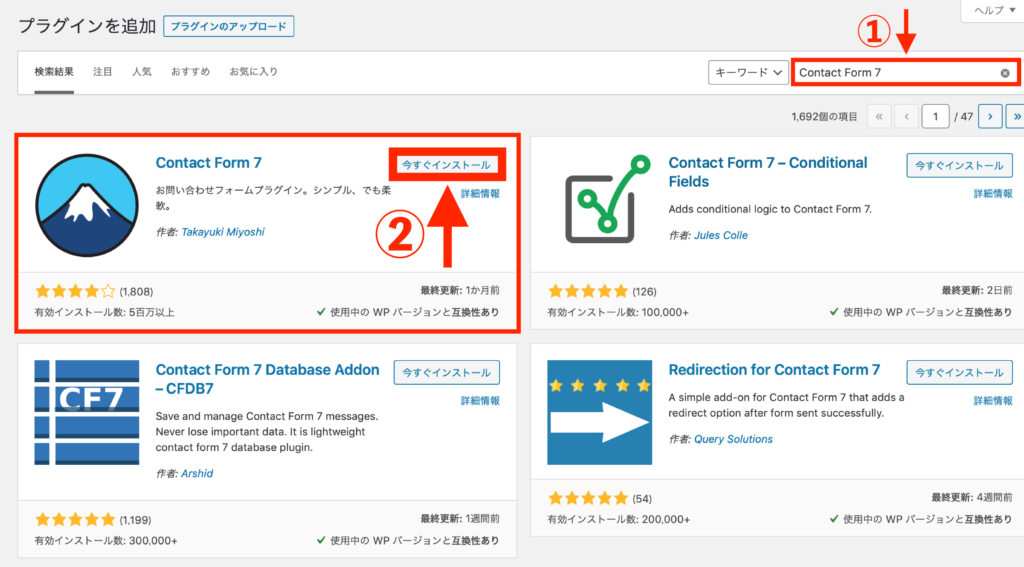Open author Jules Colle link
Viewport: 1024px width, 567px height.
pos(720,235)
